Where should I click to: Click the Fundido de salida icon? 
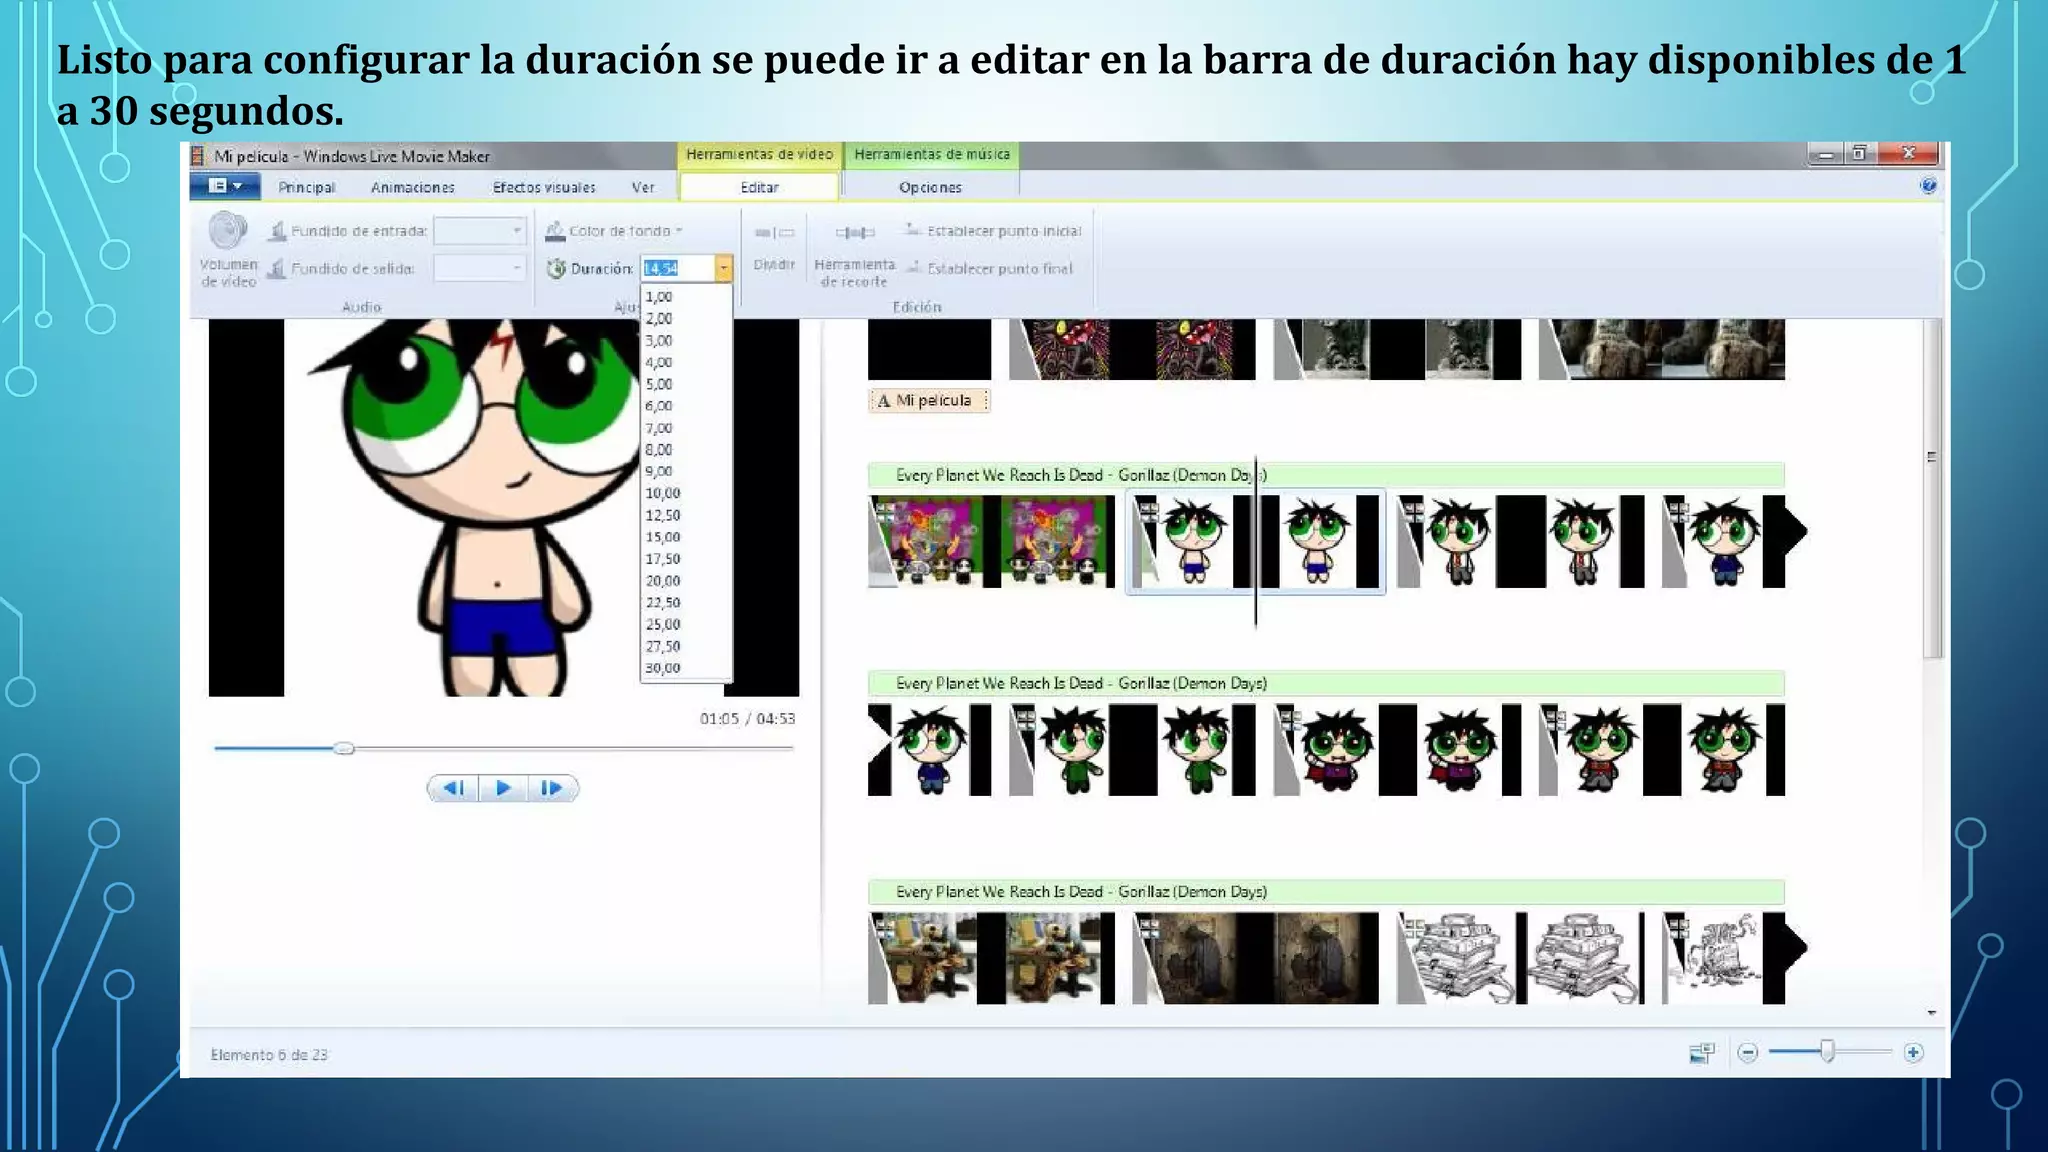[x=277, y=268]
